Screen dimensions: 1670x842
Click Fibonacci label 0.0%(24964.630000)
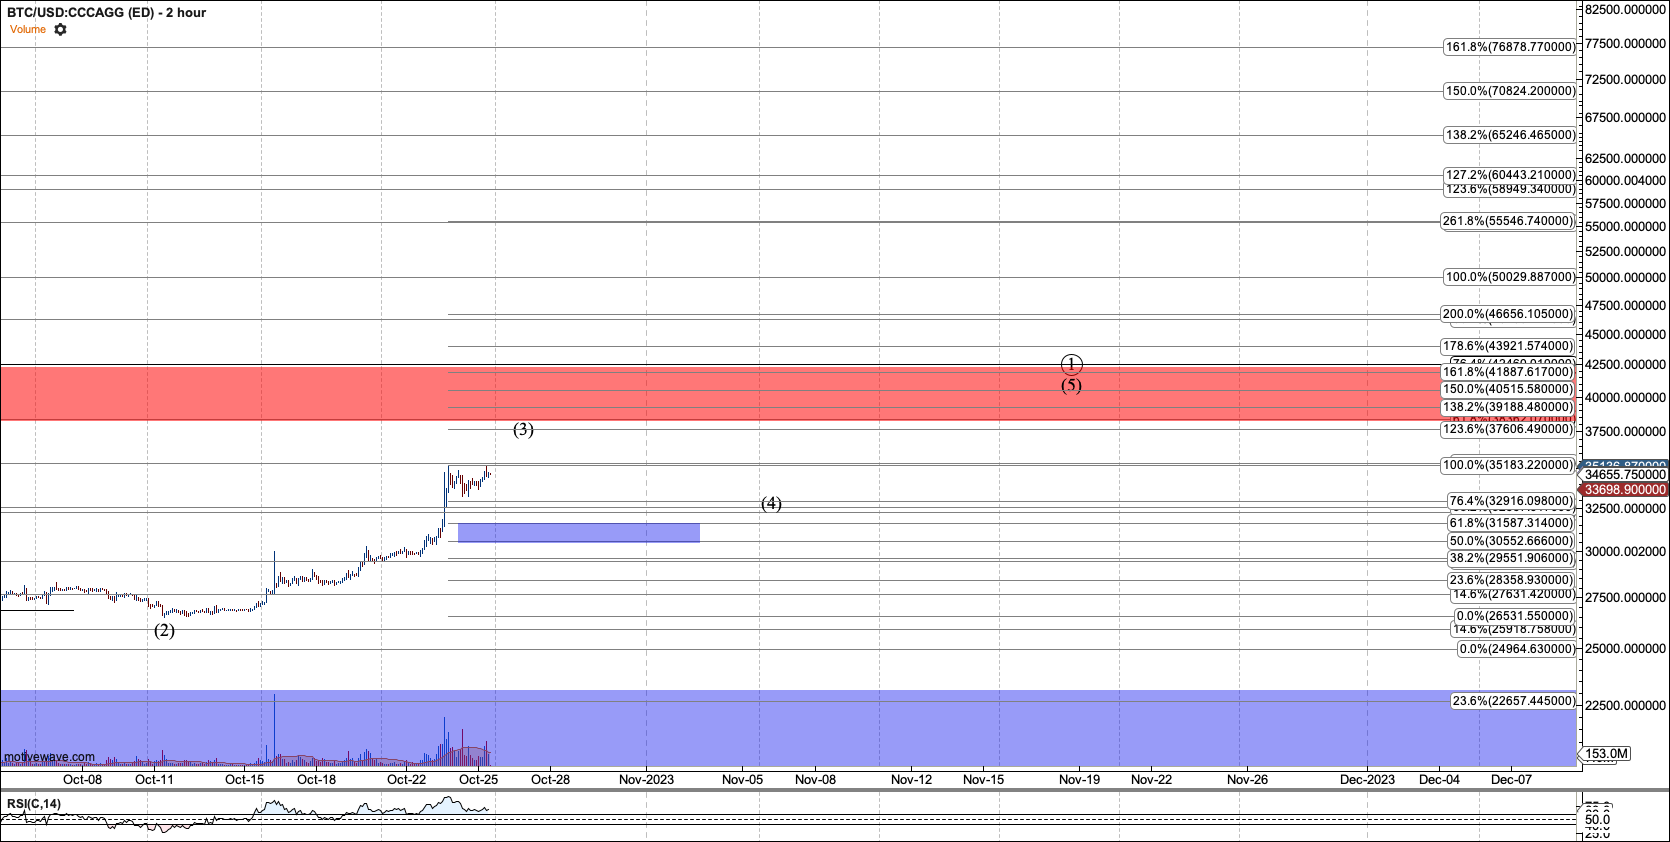point(1517,649)
